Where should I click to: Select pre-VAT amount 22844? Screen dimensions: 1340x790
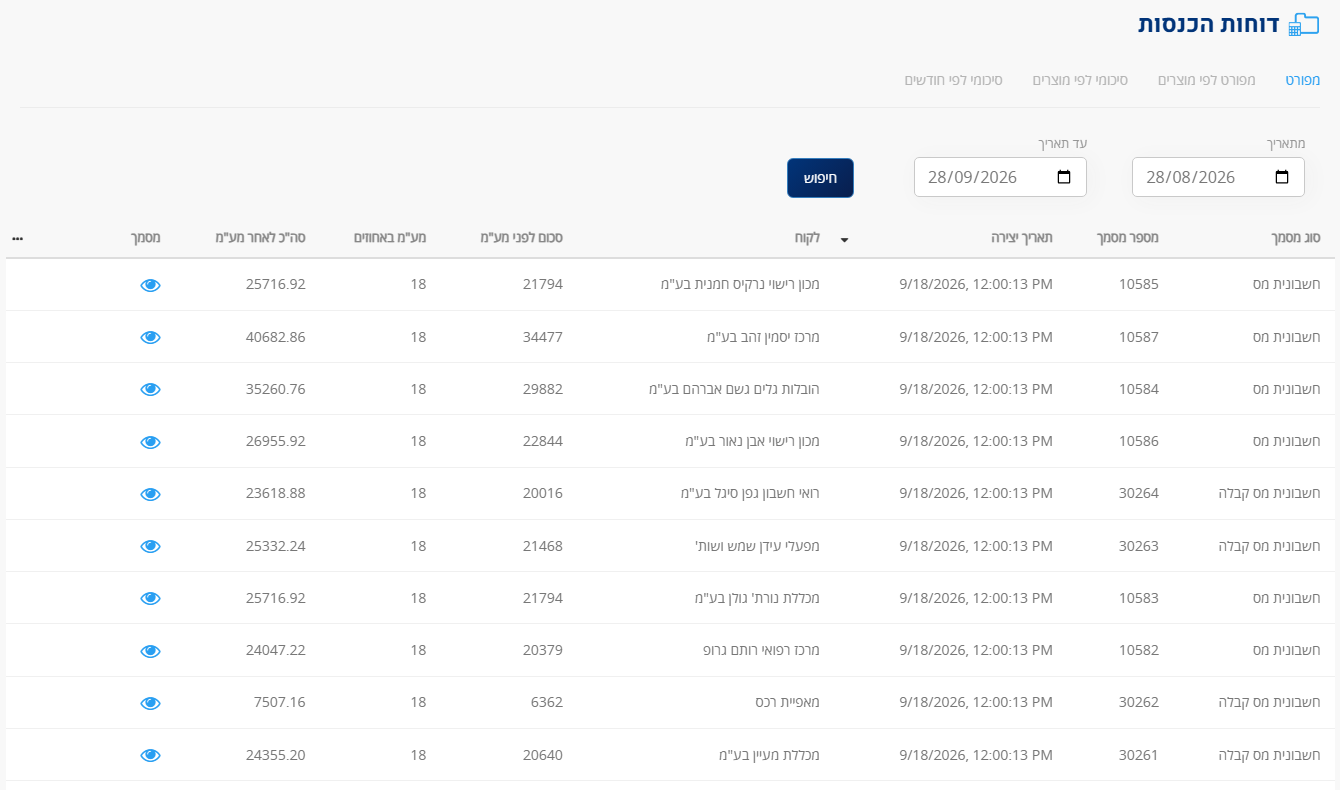[543, 442]
